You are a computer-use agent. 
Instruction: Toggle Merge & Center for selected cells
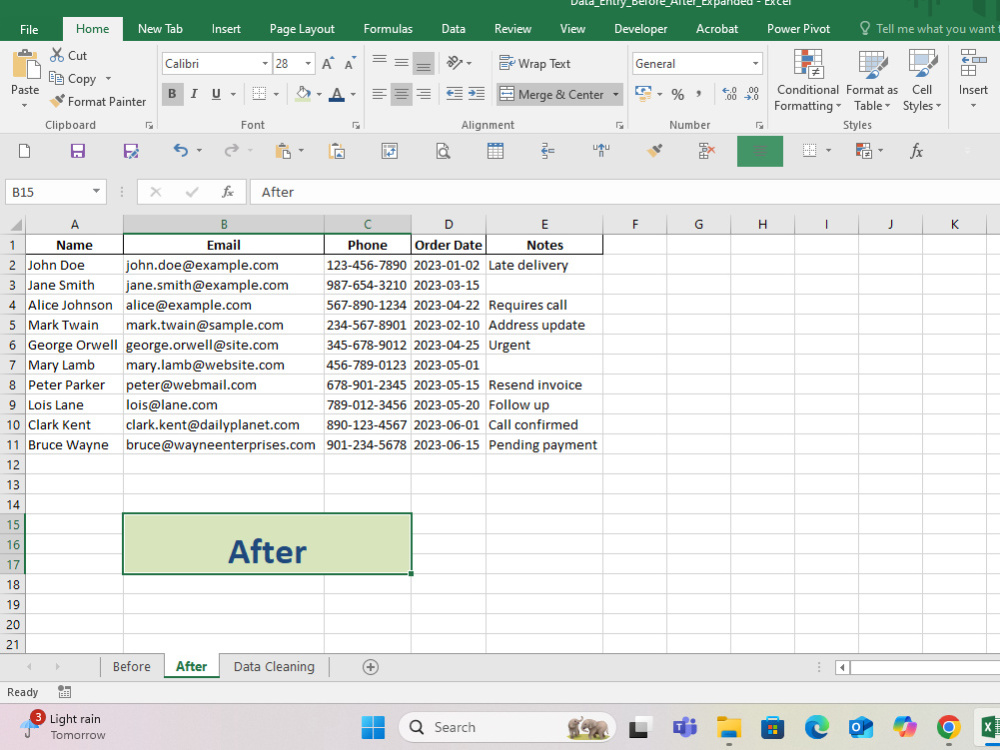coord(551,94)
